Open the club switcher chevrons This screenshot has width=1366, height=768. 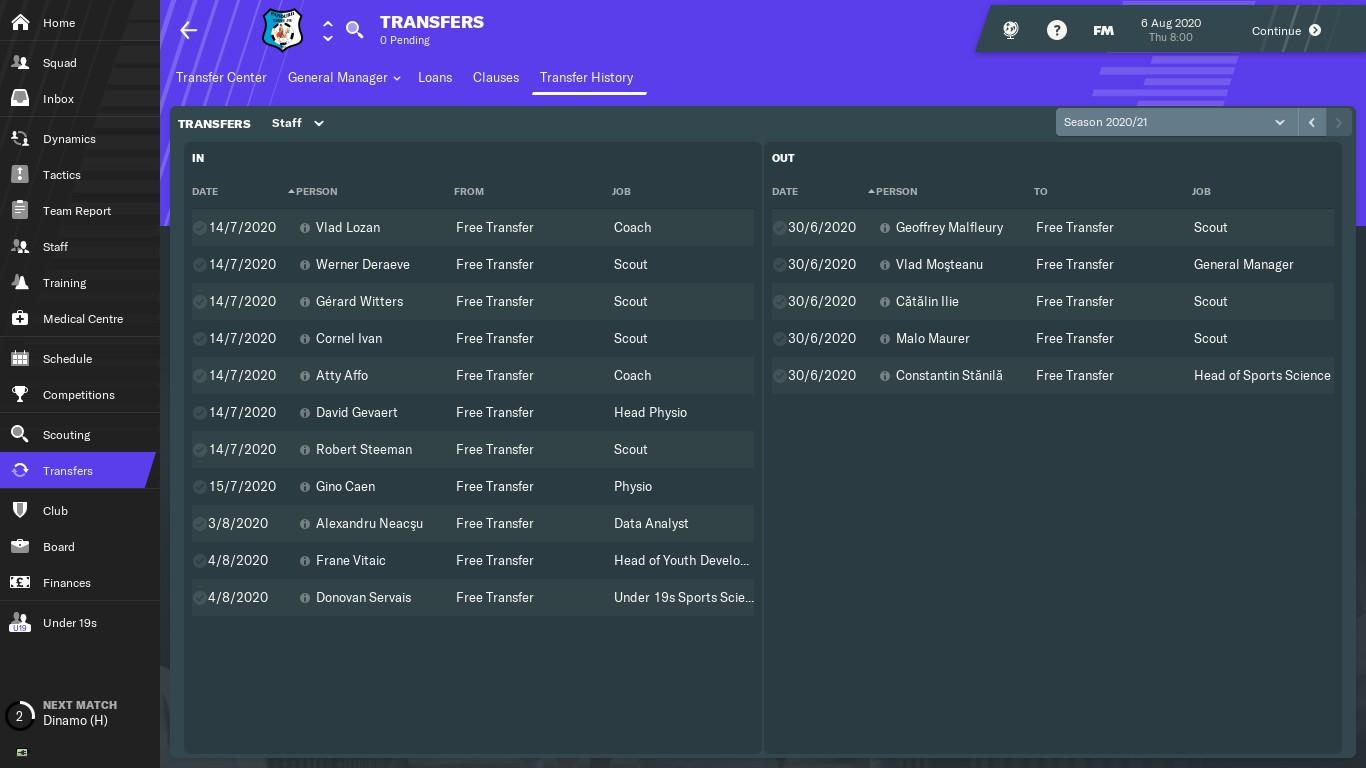click(x=327, y=30)
